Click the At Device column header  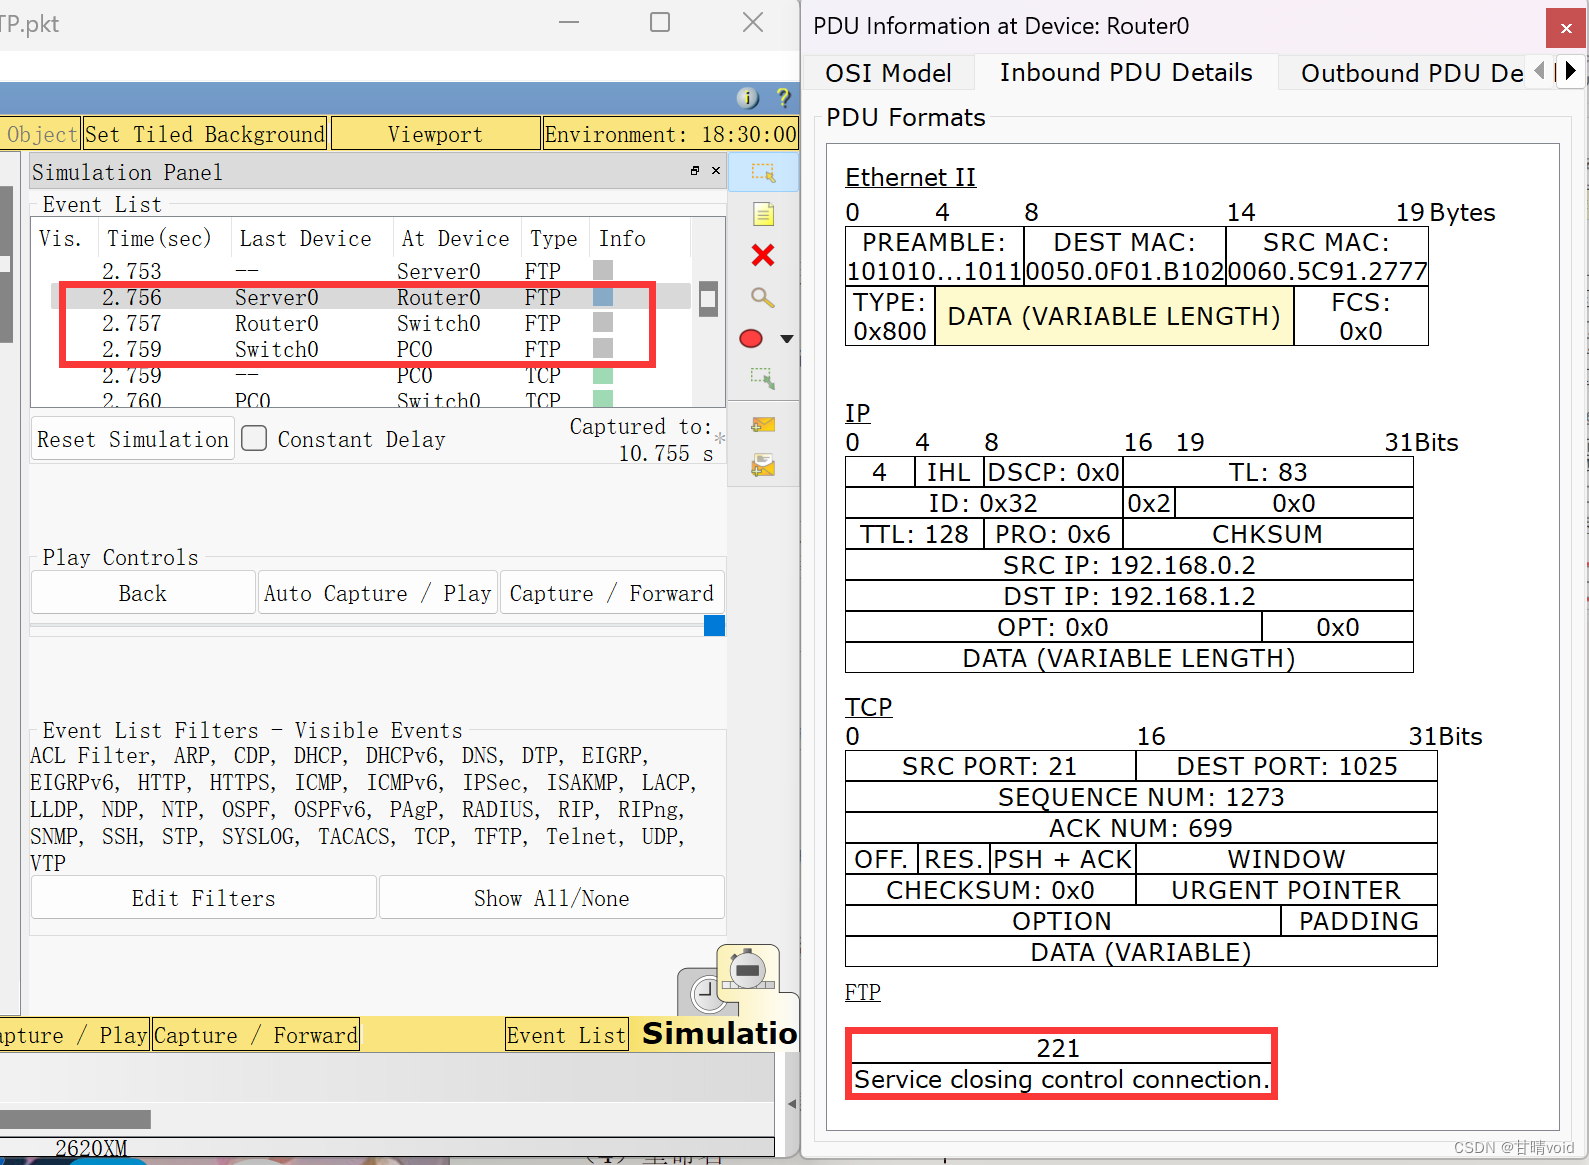[455, 238]
